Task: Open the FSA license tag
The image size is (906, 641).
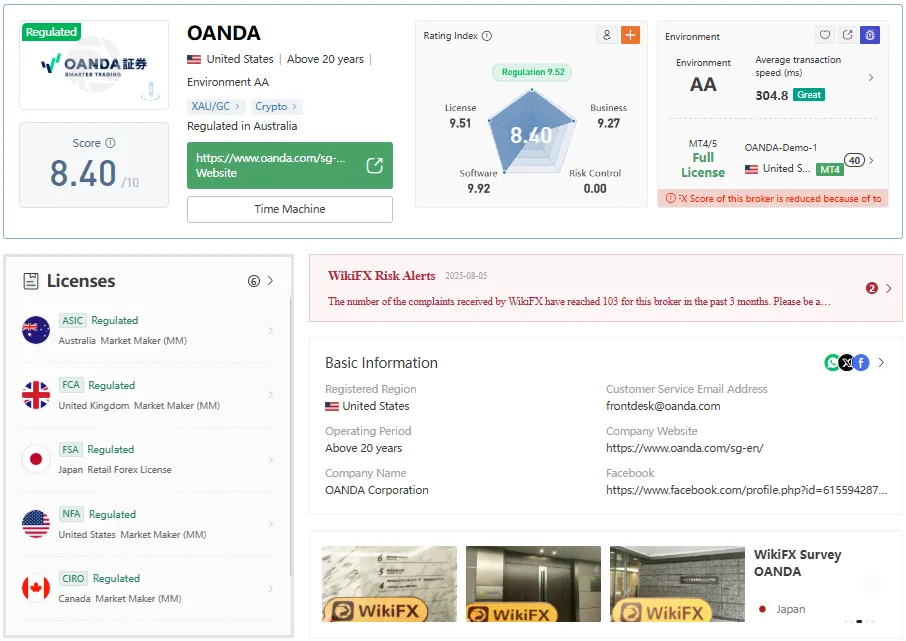Action: pos(70,449)
